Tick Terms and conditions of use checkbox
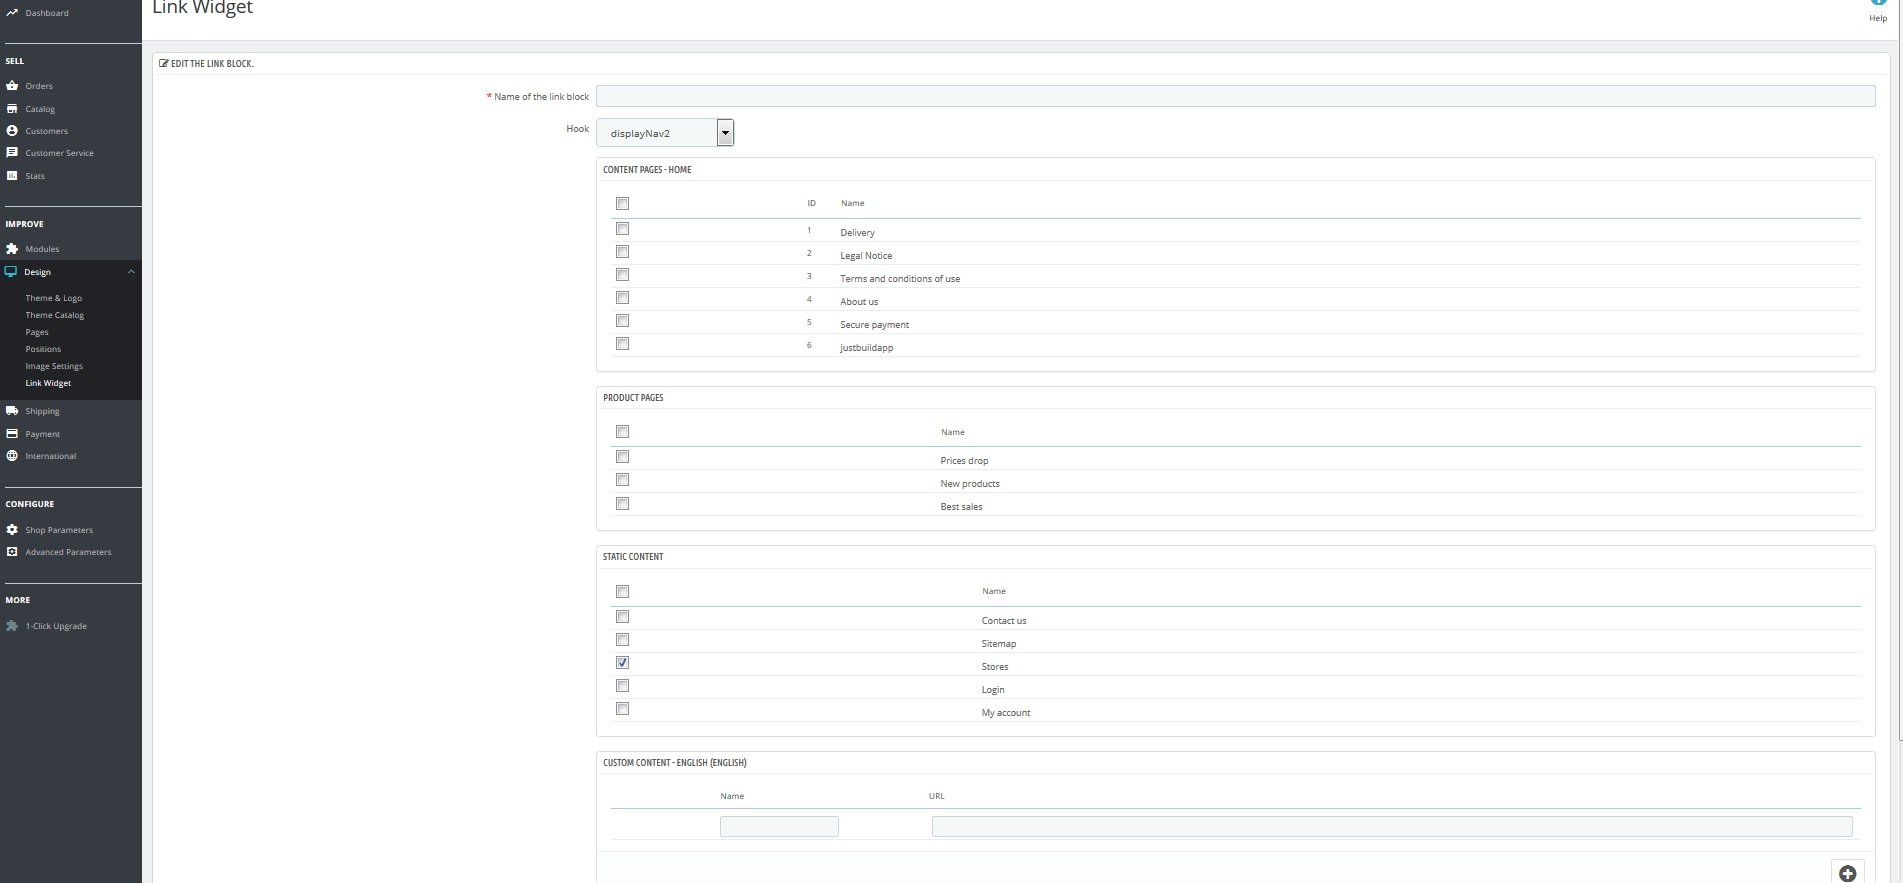This screenshot has width=1903, height=883. (622, 275)
